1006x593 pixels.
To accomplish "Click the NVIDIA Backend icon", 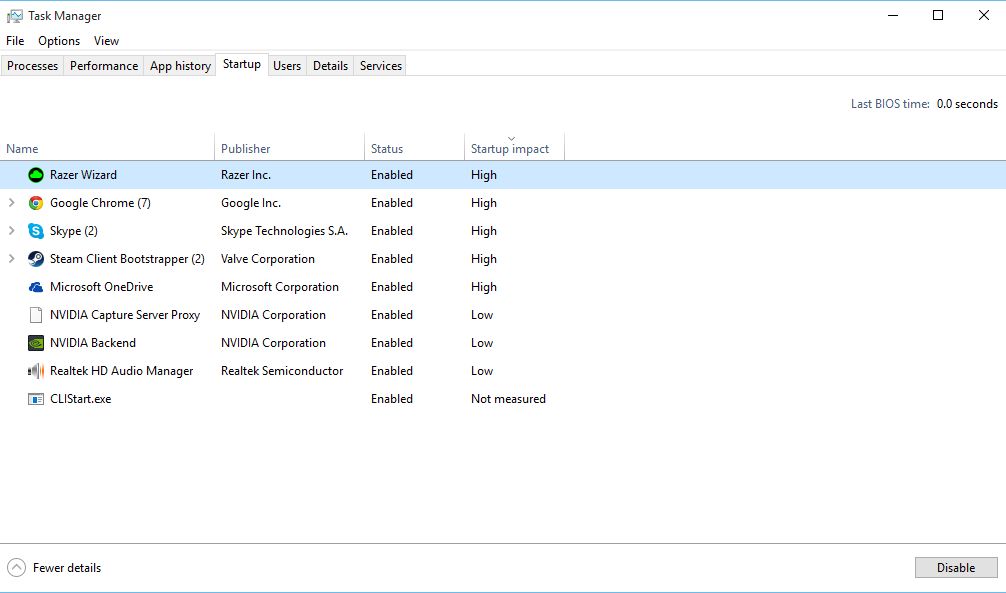I will tap(34, 343).
